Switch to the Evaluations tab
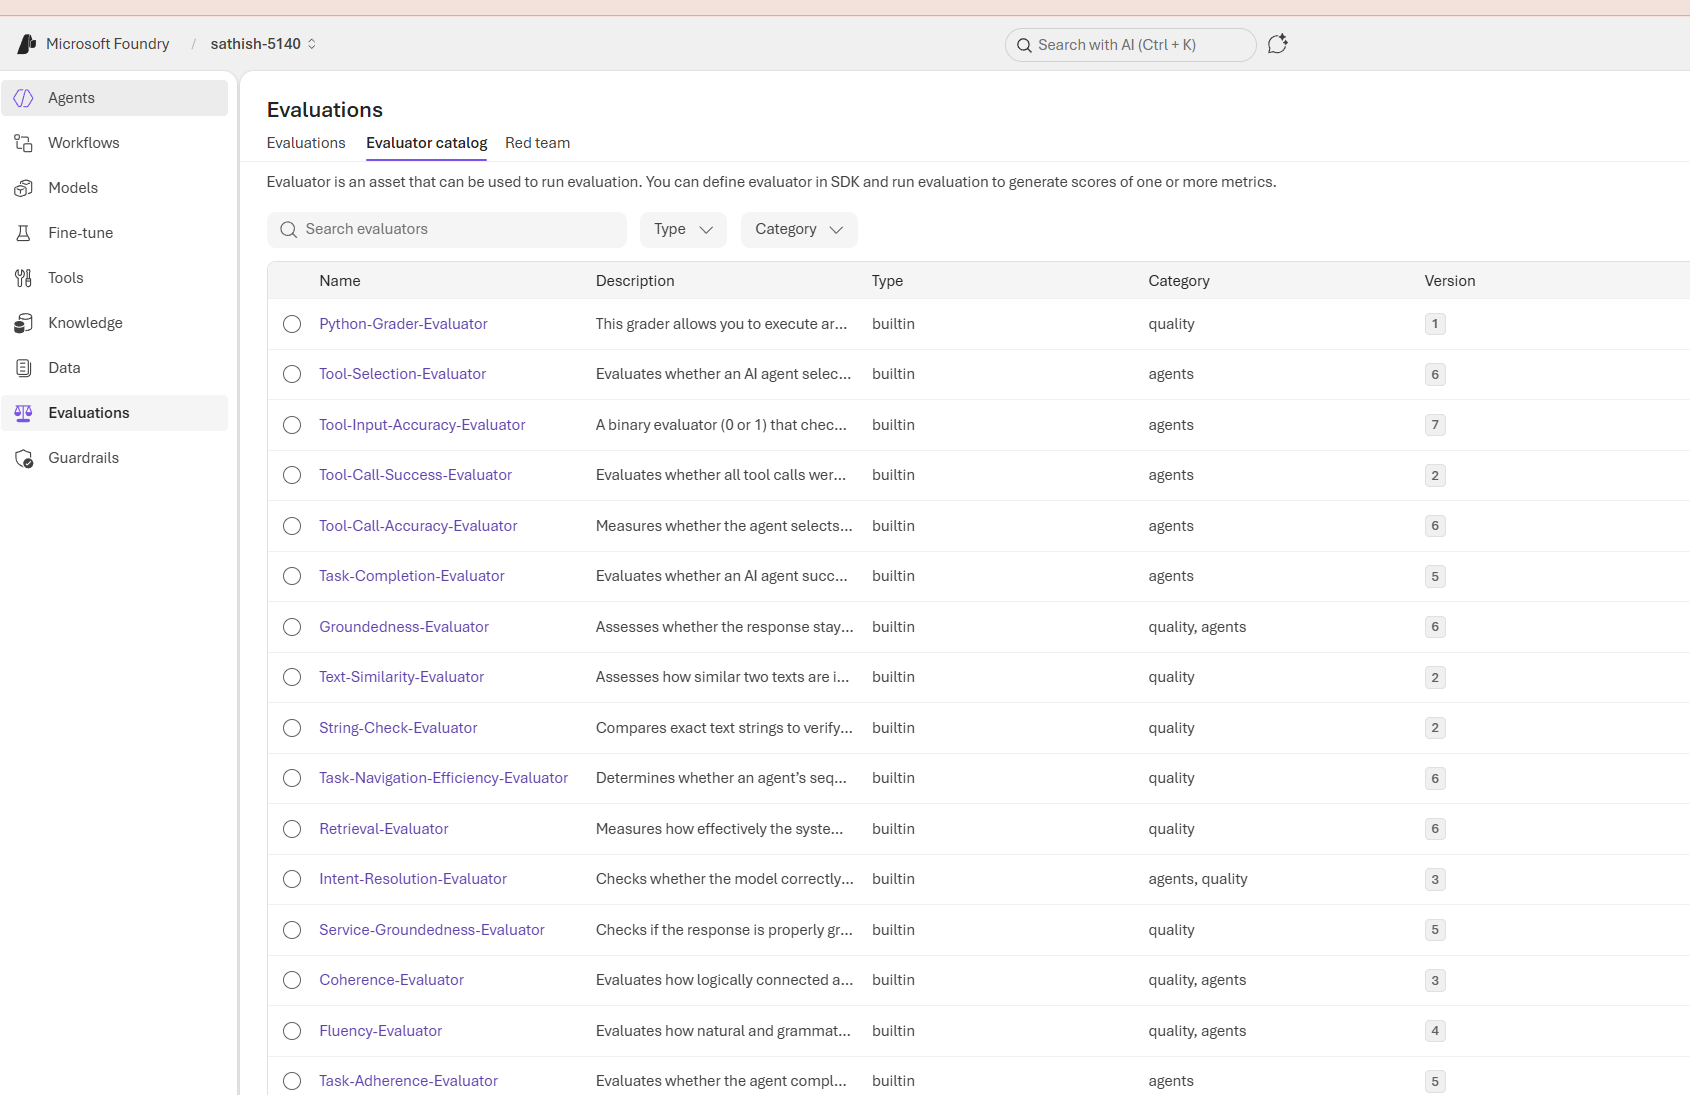Viewport: 1690px width, 1095px height. [x=306, y=143]
